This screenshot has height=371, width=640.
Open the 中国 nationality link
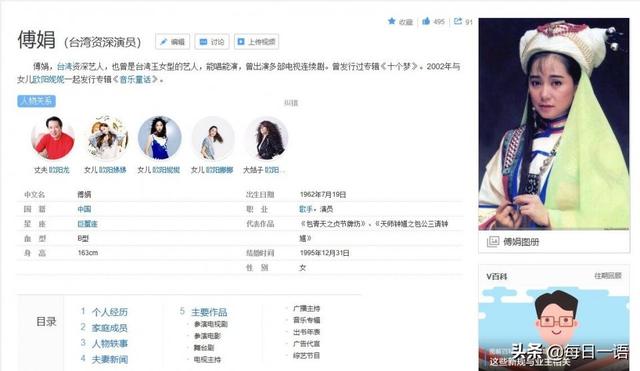pos(84,209)
